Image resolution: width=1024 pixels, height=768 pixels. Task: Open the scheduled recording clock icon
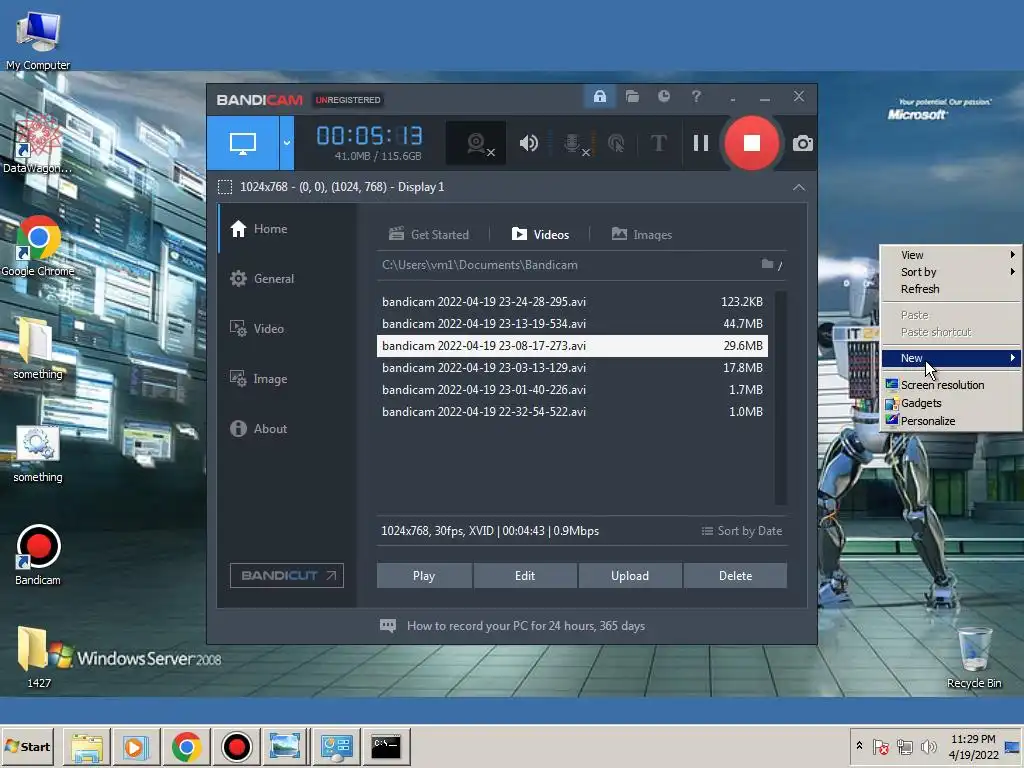click(664, 97)
